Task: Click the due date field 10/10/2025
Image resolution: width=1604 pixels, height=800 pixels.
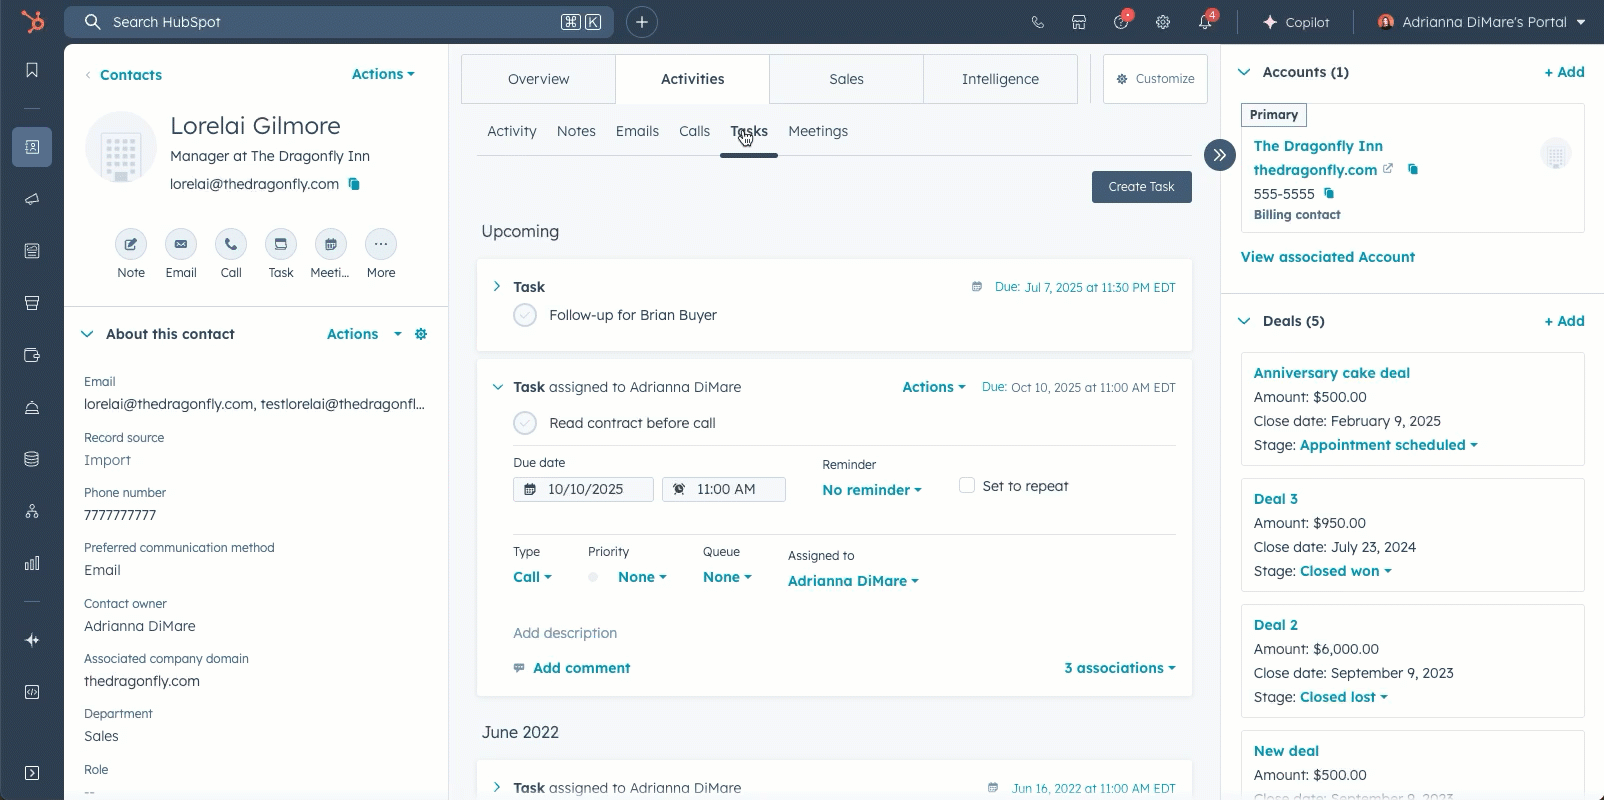Action: tap(584, 489)
